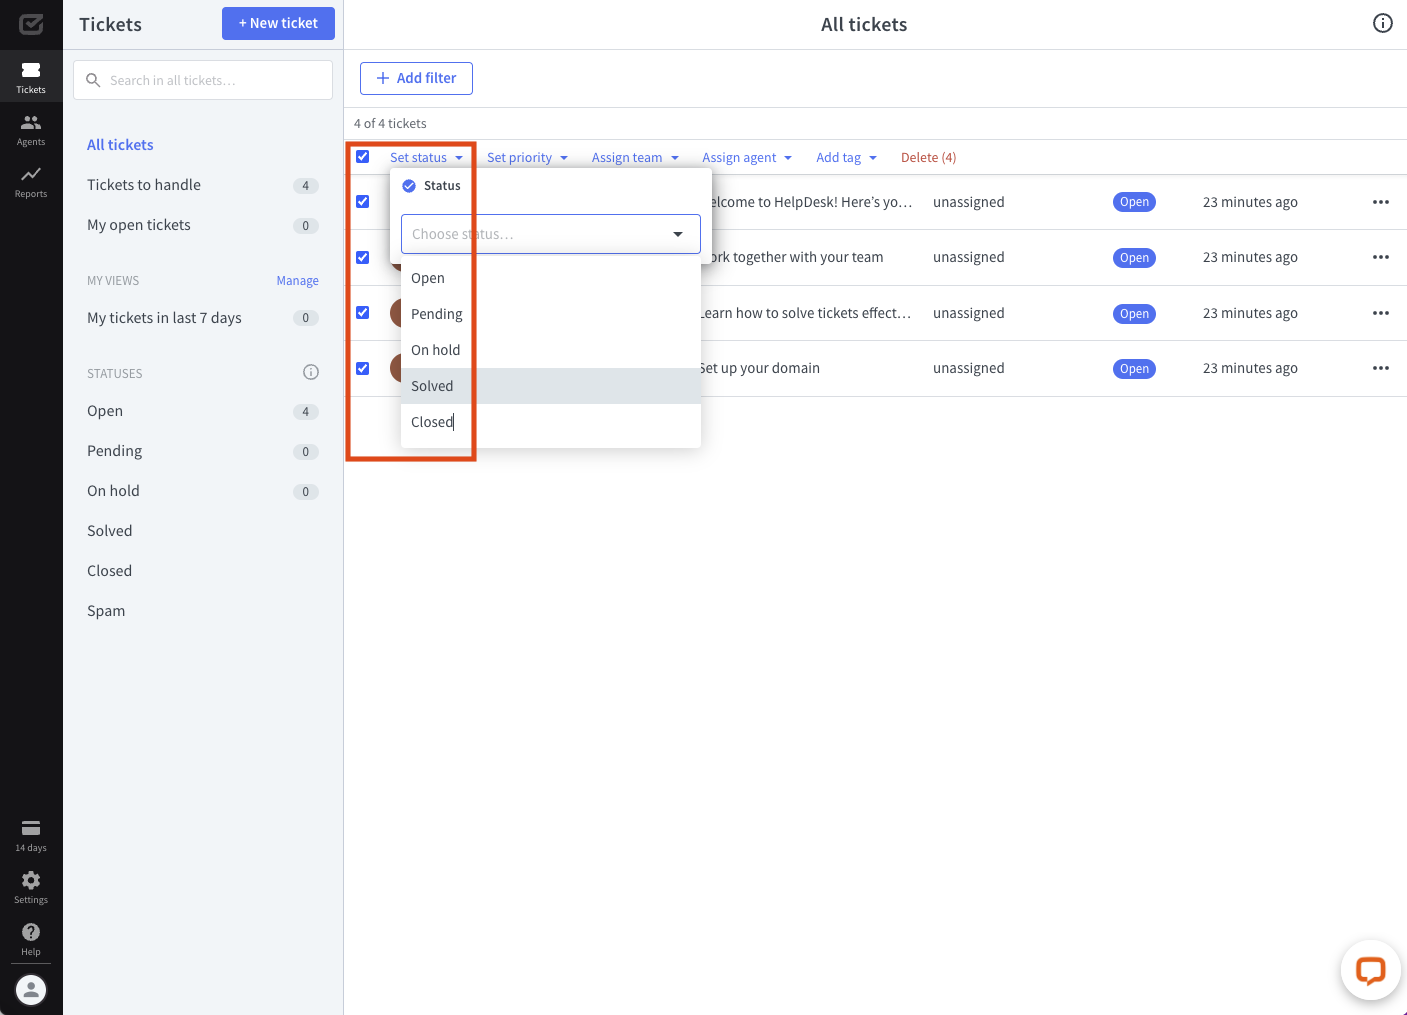Open the All tickets view

[120, 145]
